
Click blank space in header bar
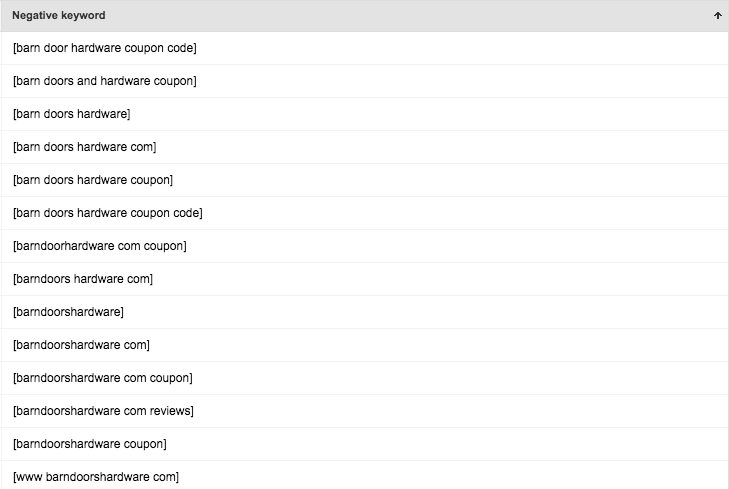coord(409,15)
